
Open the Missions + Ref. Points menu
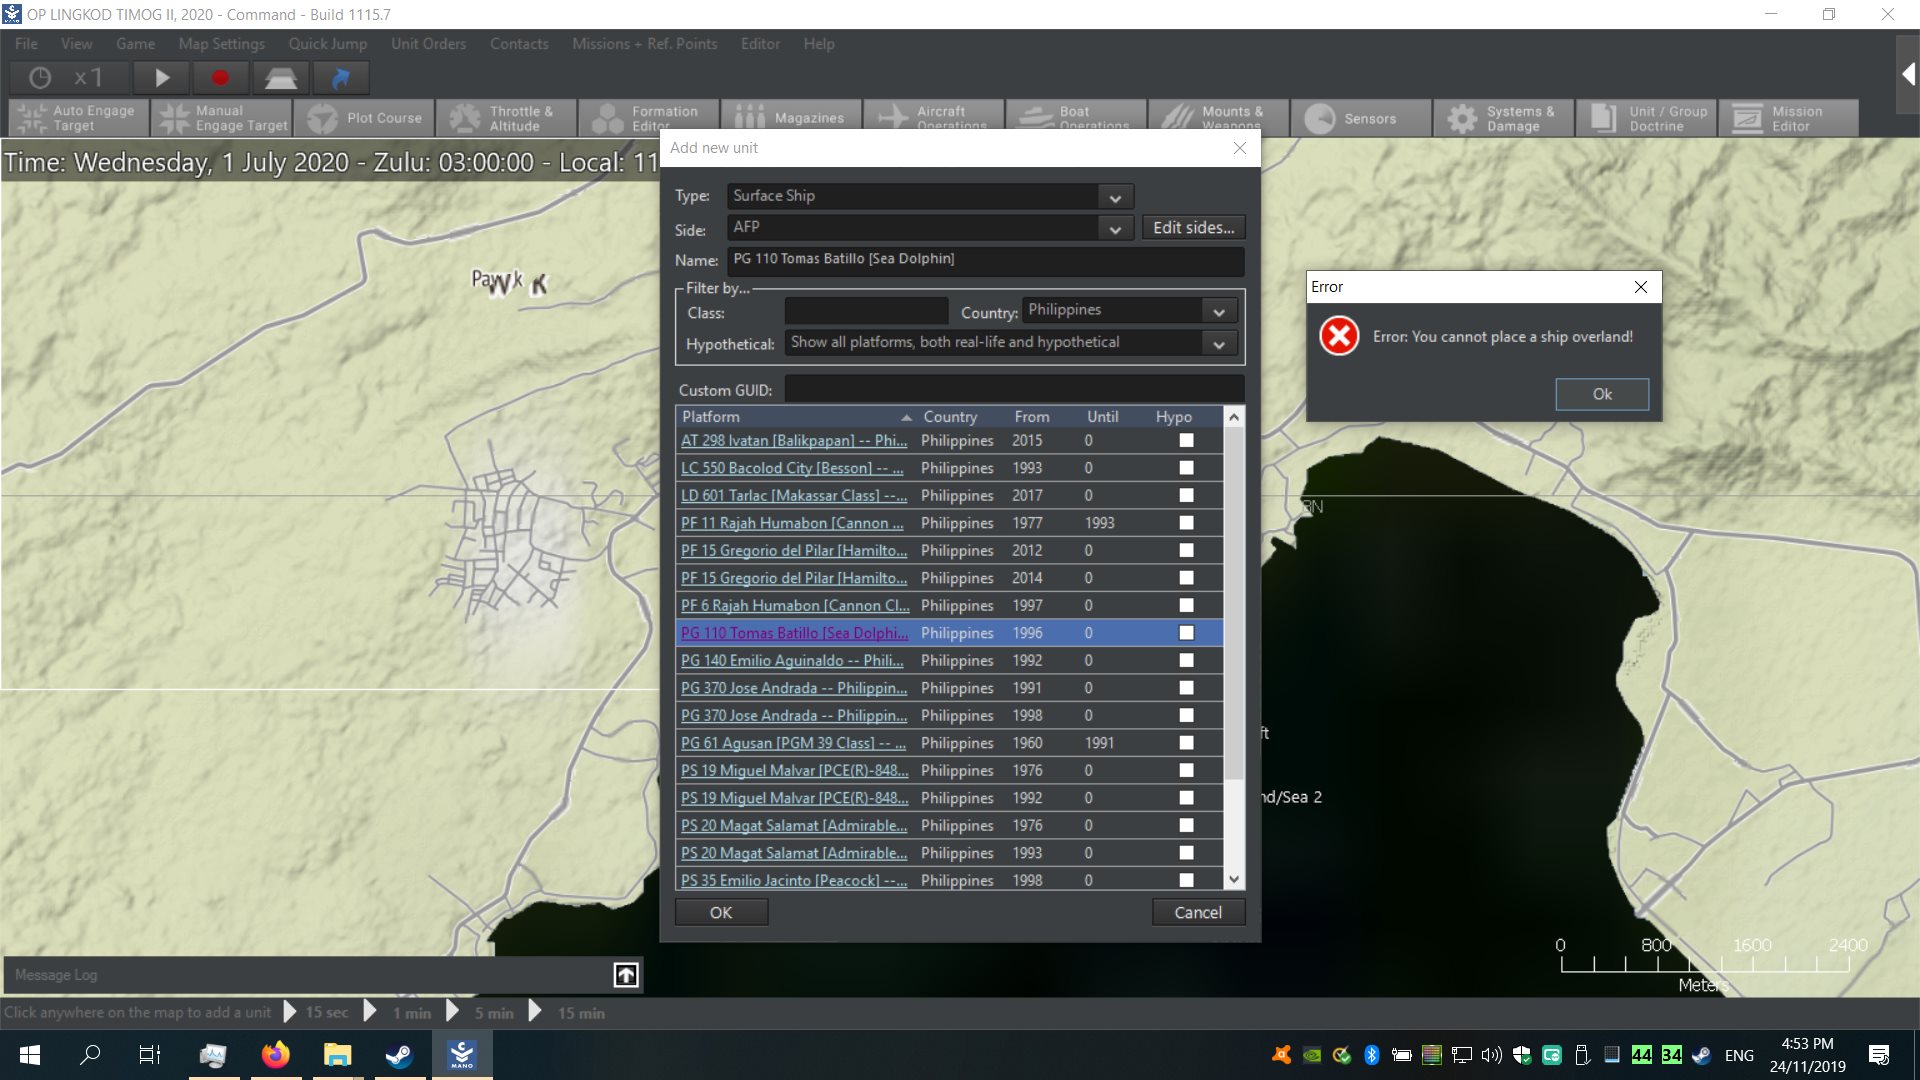pyautogui.click(x=644, y=44)
